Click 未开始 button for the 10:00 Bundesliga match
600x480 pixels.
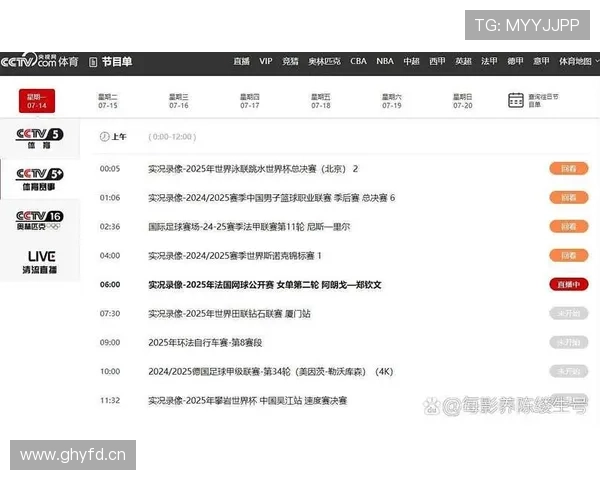click(x=569, y=371)
